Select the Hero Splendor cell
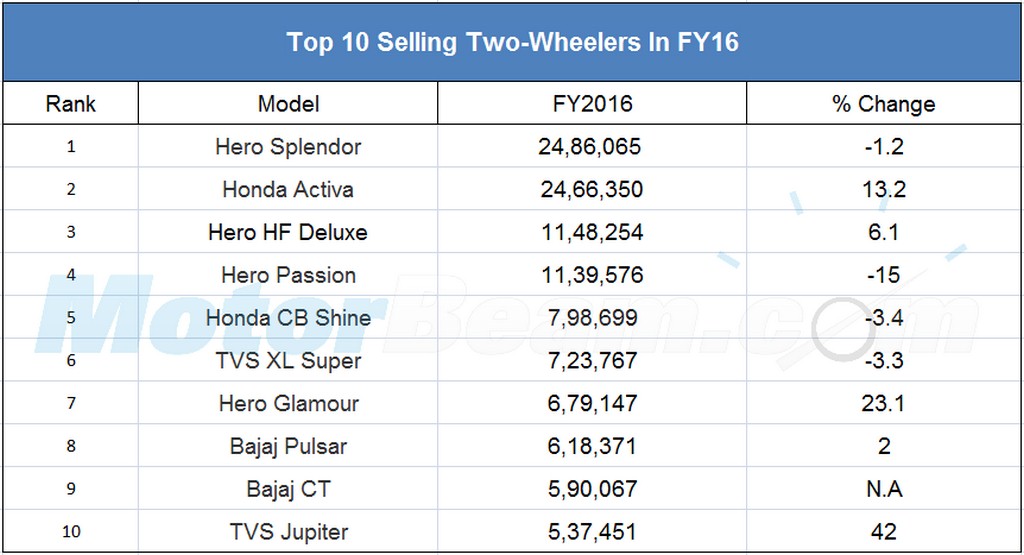Viewport: 1024px width, 555px height. pyautogui.click(x=288, y=147)
